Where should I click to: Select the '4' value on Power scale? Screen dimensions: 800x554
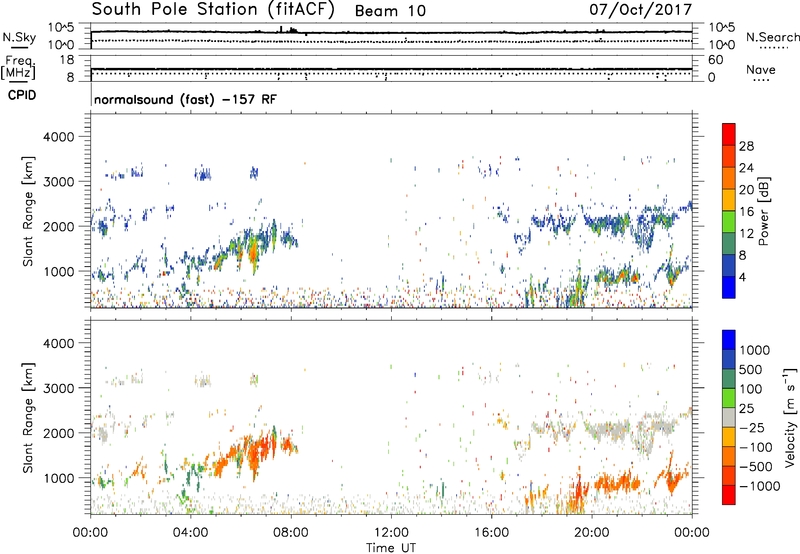pyautogui.click(x=742, y=277)
